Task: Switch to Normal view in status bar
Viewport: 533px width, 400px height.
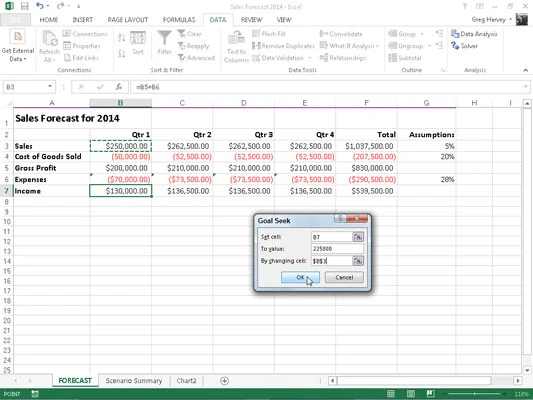Action: pos(391,394)
